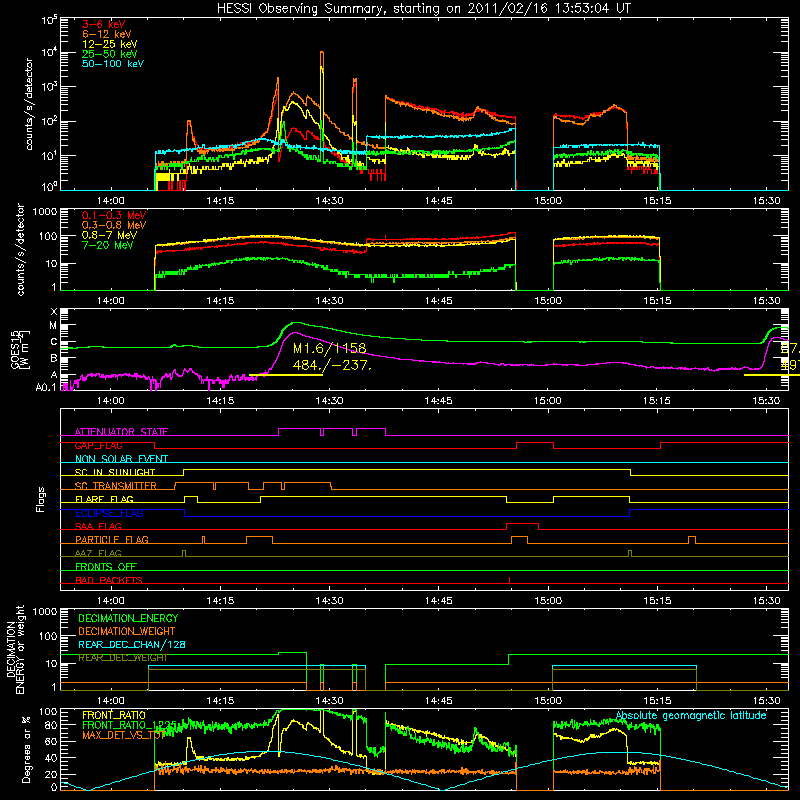Select the NON_SOLAR_EVENT flag label

tap(121, 459)
